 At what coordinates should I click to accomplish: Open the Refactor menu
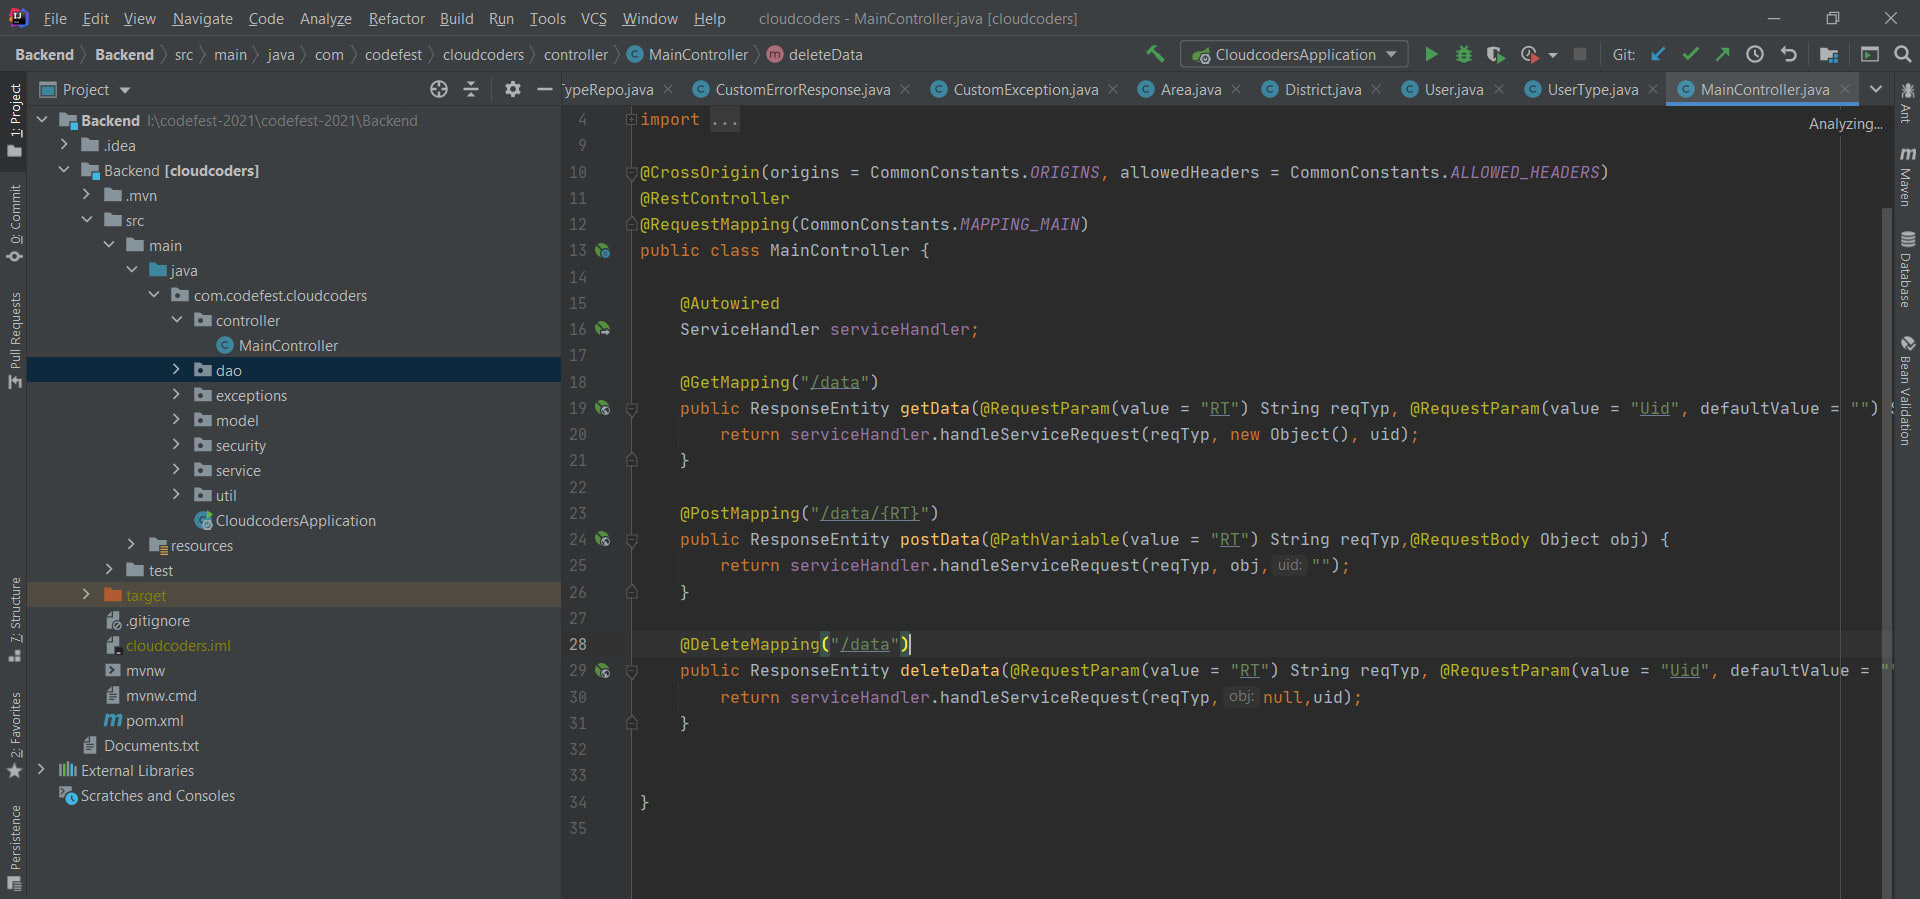click(396, 19)
